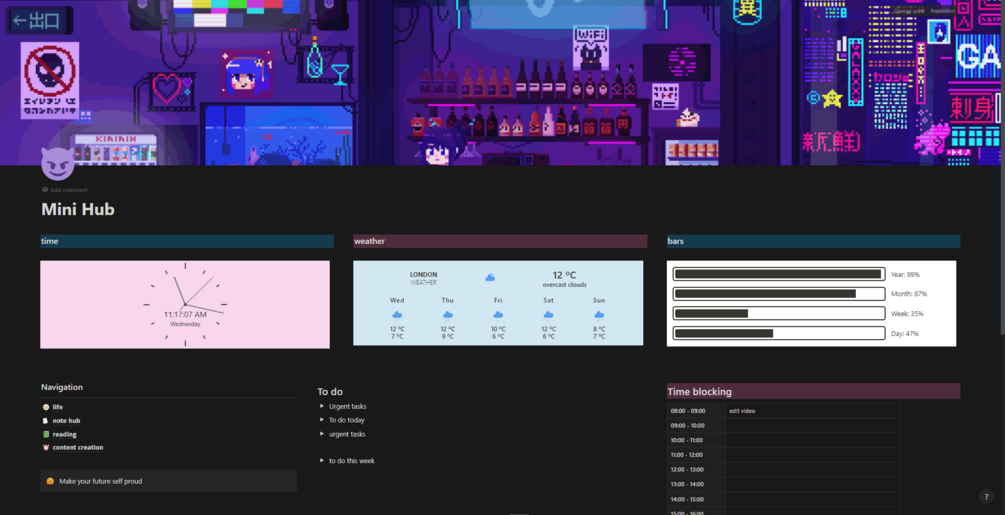Open the note hub page link
This screenshot has width=1005, height=515.
click(66, 421)
